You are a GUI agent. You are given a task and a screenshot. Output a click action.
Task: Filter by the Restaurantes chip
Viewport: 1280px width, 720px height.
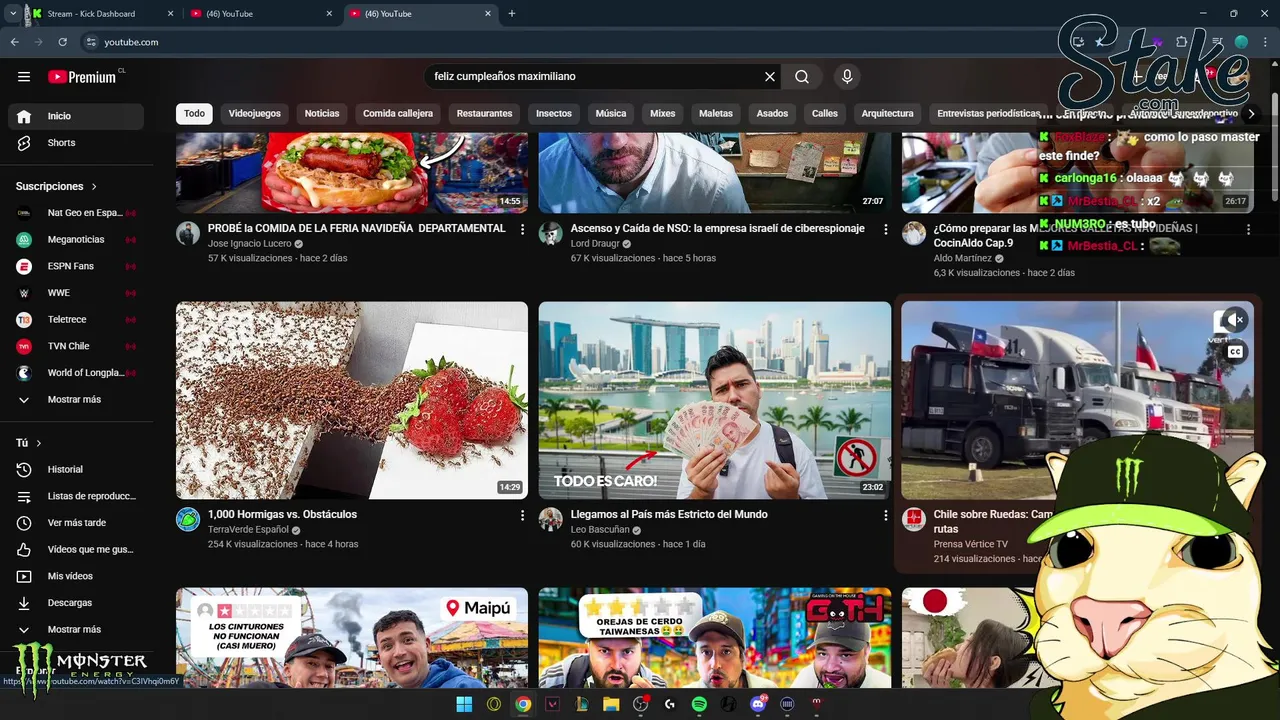pos(484,114)
